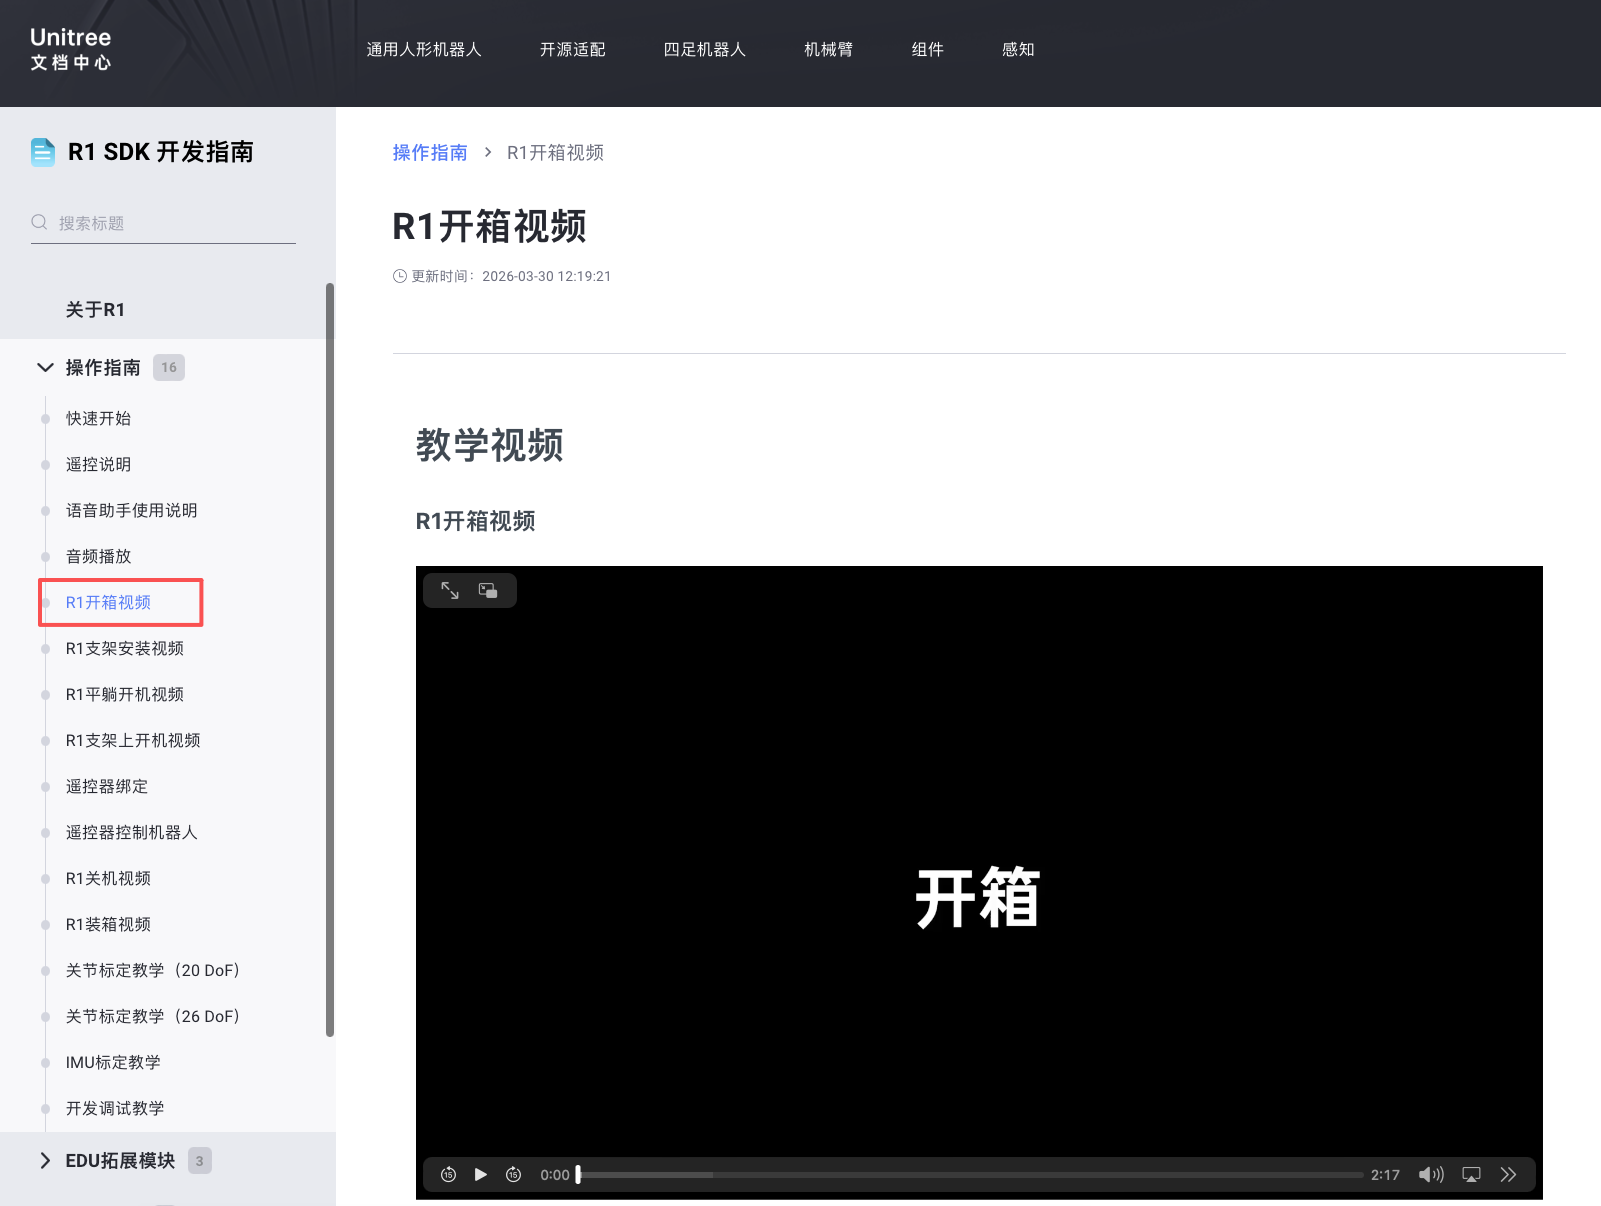Open 关节标定教学 (20 DoF) page
The height and width of the screenshot is (1206, 1601).
[152, 970]
